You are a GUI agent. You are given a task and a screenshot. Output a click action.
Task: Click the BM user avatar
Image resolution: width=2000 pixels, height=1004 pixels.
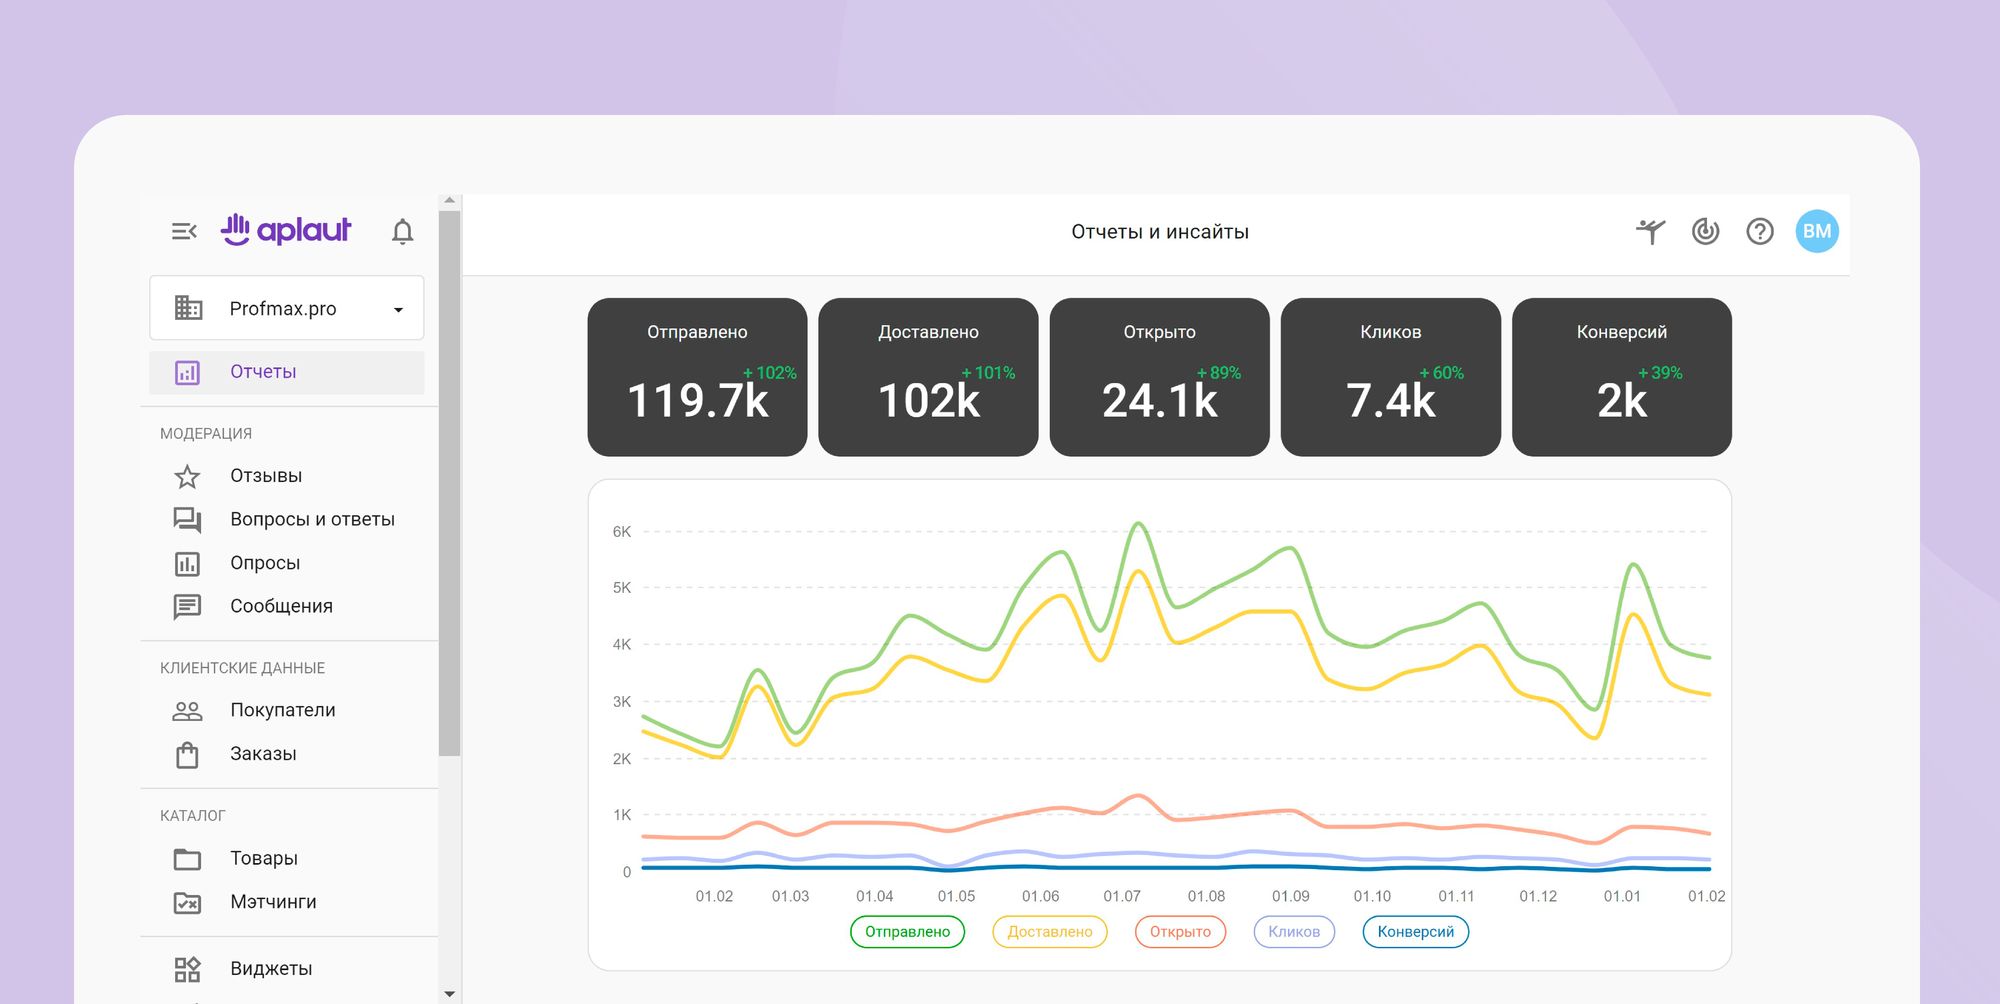[x=1816, y=232]
